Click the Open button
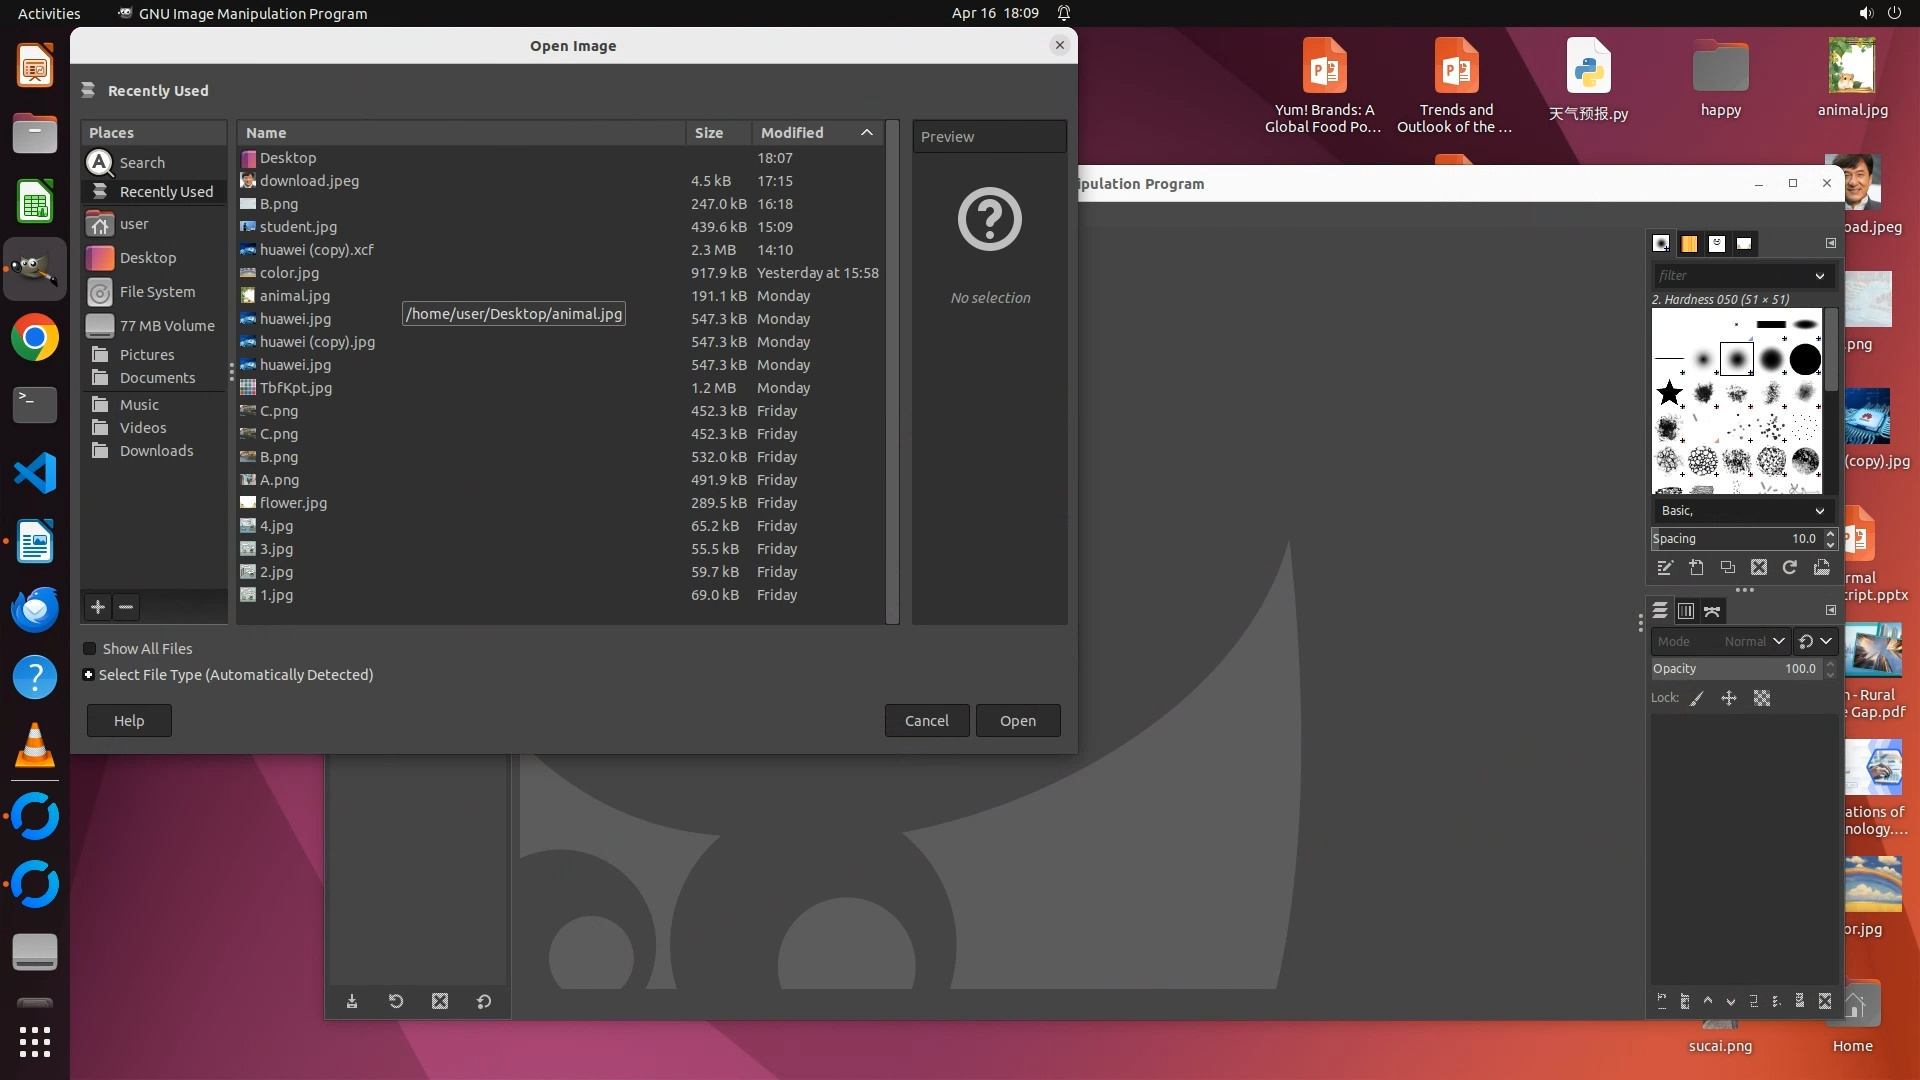Screen dimensions: 1920x1080 click(x=1017, y=721)
